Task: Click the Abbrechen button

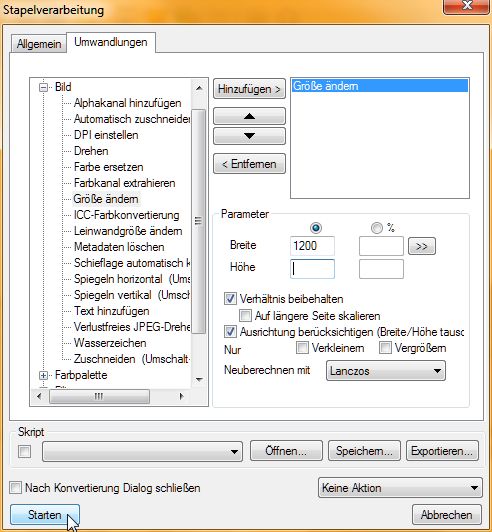Action: click(447, 515)
